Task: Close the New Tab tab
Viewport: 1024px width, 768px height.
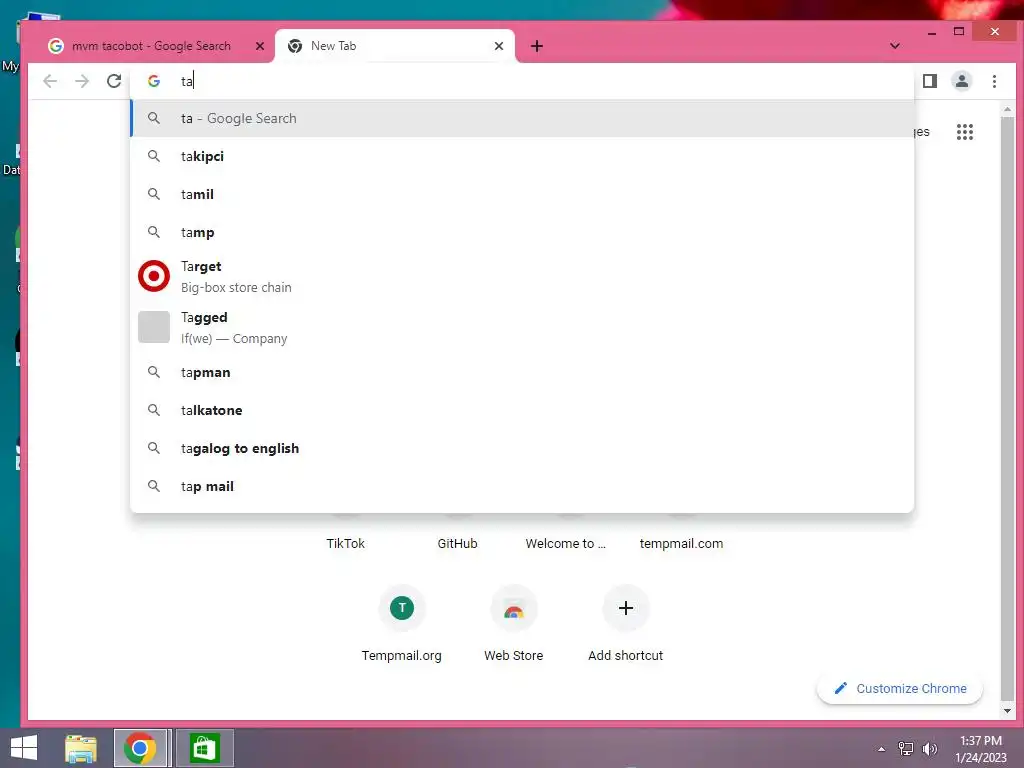Action: pos(499,46)
